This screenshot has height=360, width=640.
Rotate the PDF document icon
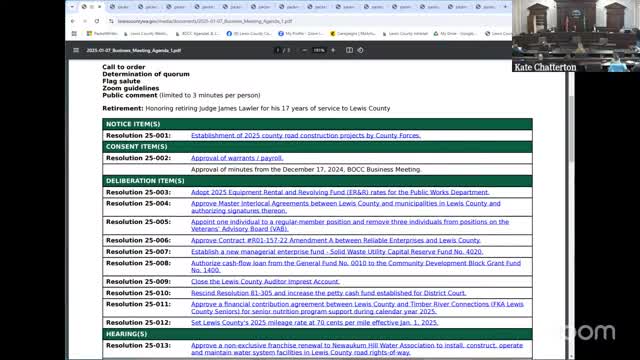360,50
